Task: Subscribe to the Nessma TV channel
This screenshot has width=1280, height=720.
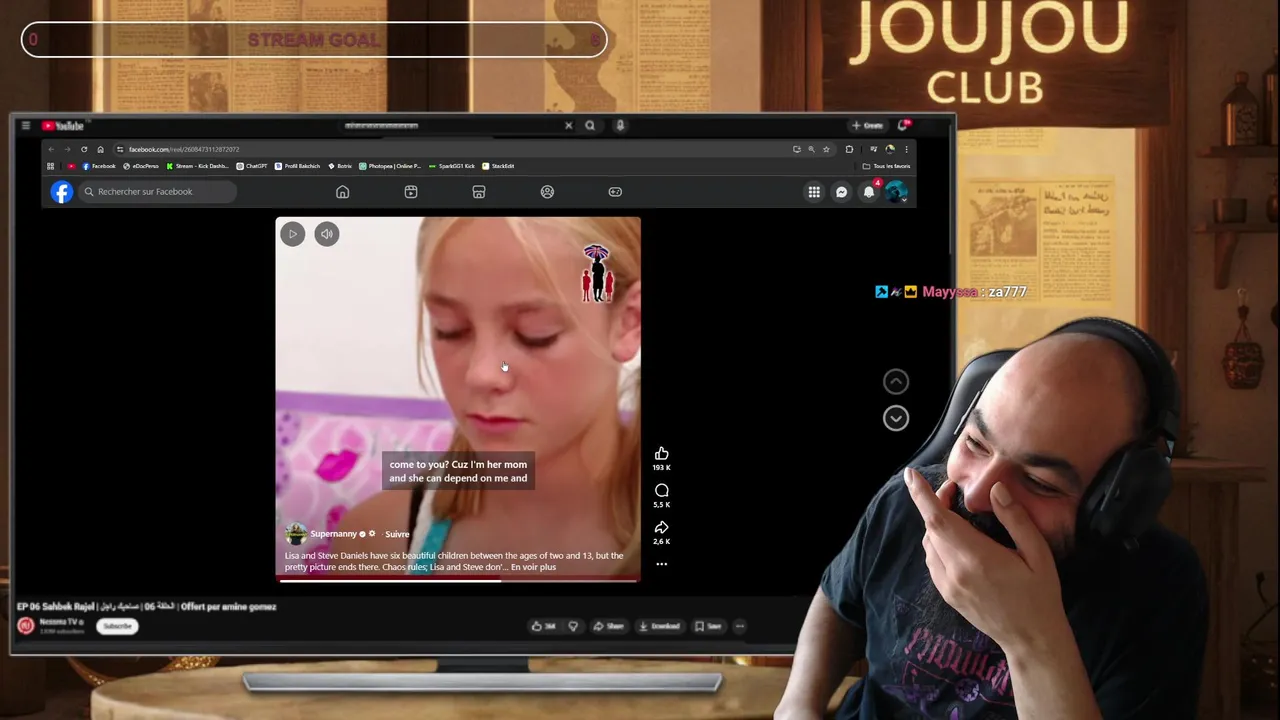Action: coord(117,626)
